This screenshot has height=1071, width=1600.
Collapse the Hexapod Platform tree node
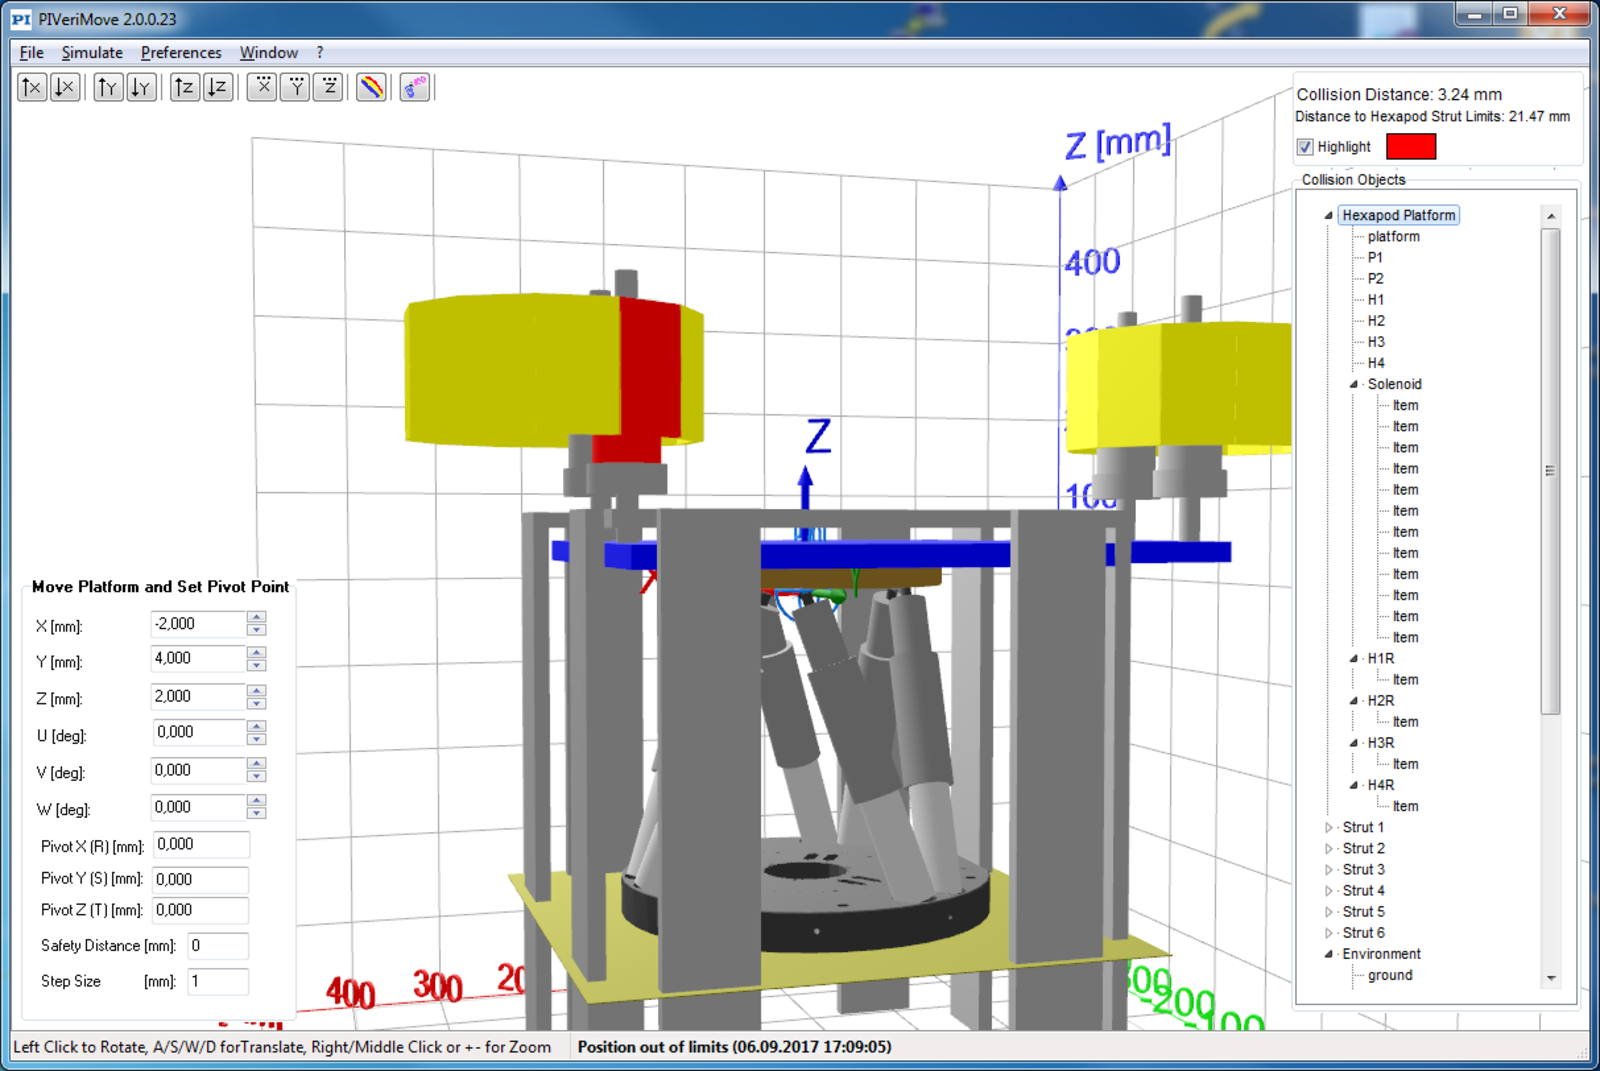(x=1329, y=216)
